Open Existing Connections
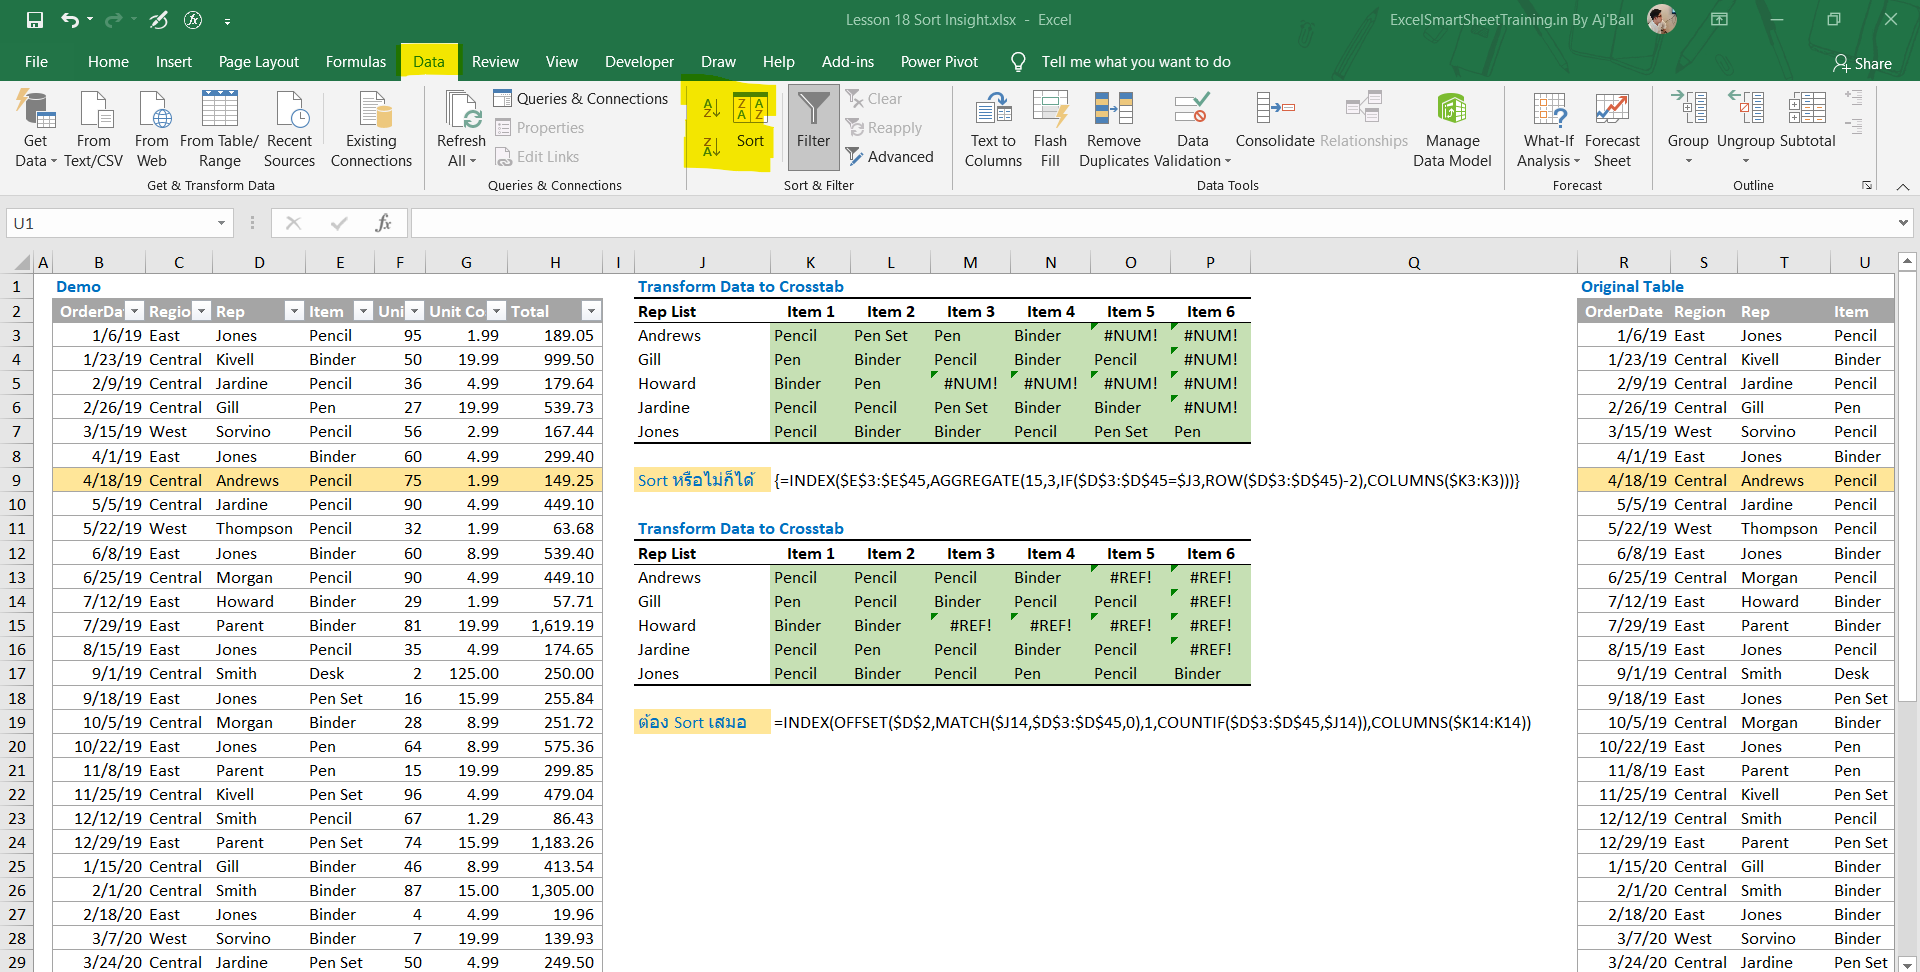Screen dimensions: 1920x972 click(371, 130)
